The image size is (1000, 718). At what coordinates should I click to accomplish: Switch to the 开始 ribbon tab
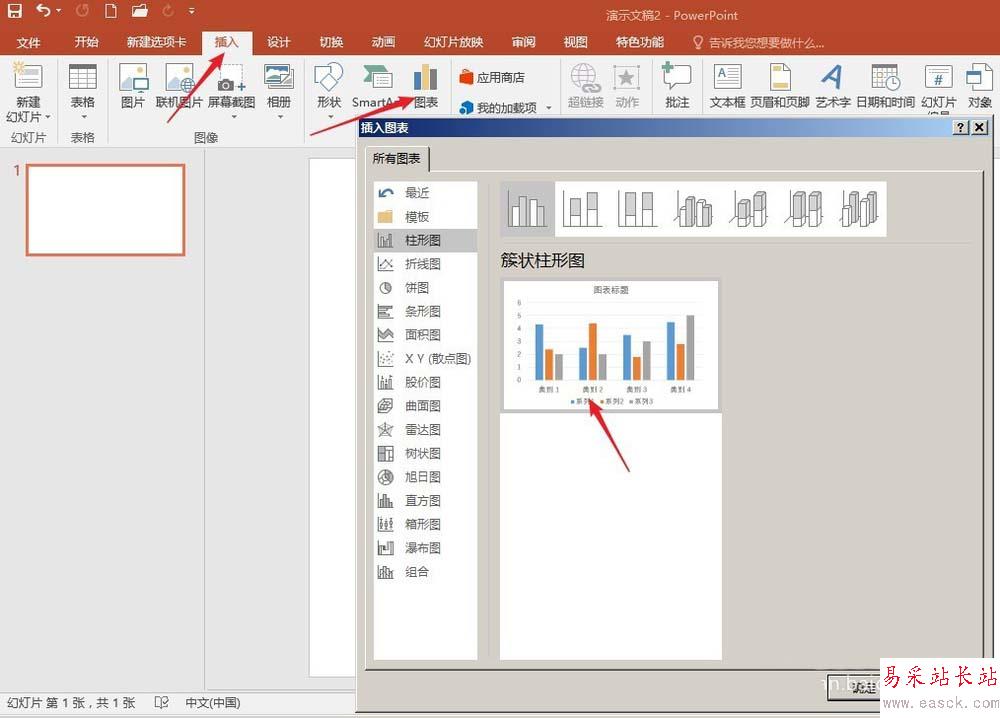coord(86,42)
